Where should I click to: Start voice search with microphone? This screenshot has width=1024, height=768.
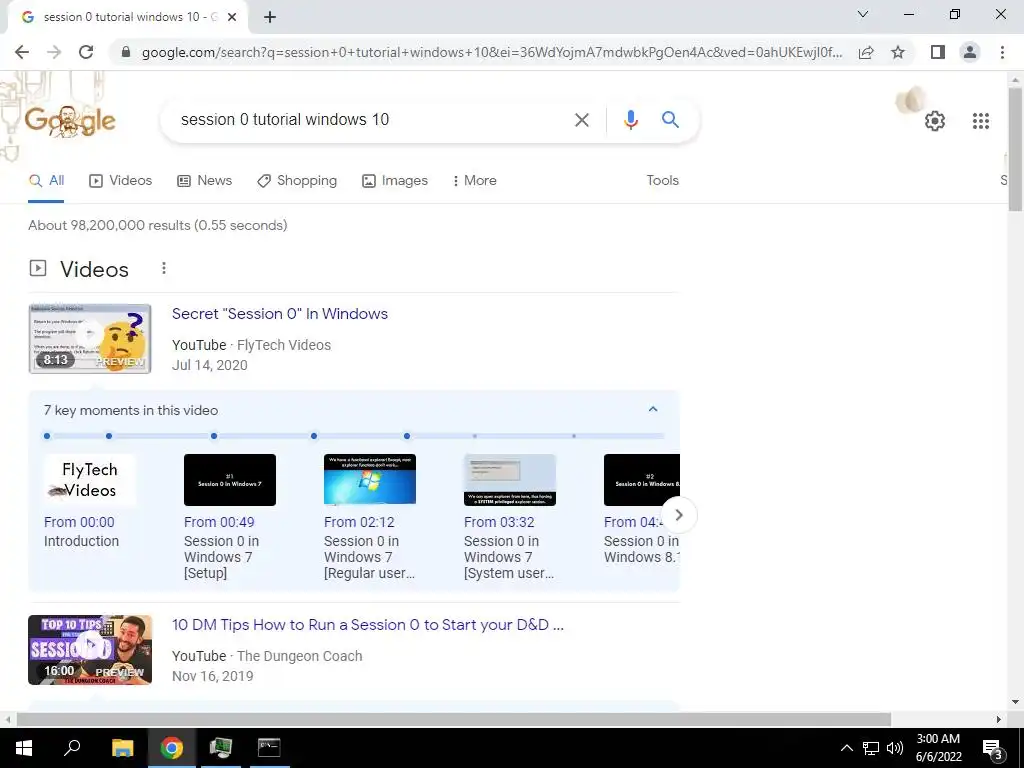630,120
